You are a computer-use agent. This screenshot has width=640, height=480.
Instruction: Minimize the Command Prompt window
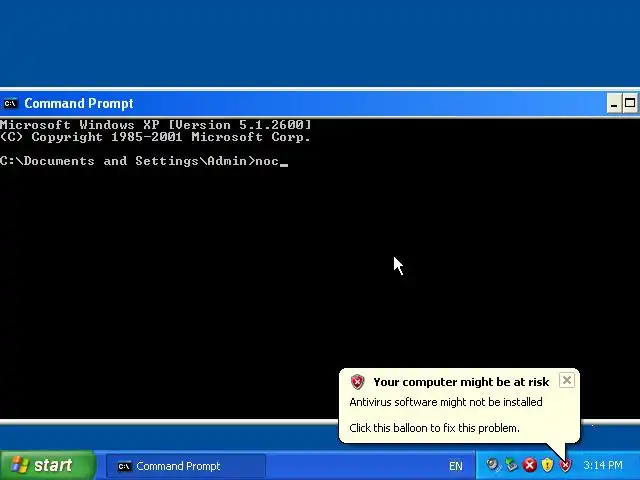tap(613, 104)
